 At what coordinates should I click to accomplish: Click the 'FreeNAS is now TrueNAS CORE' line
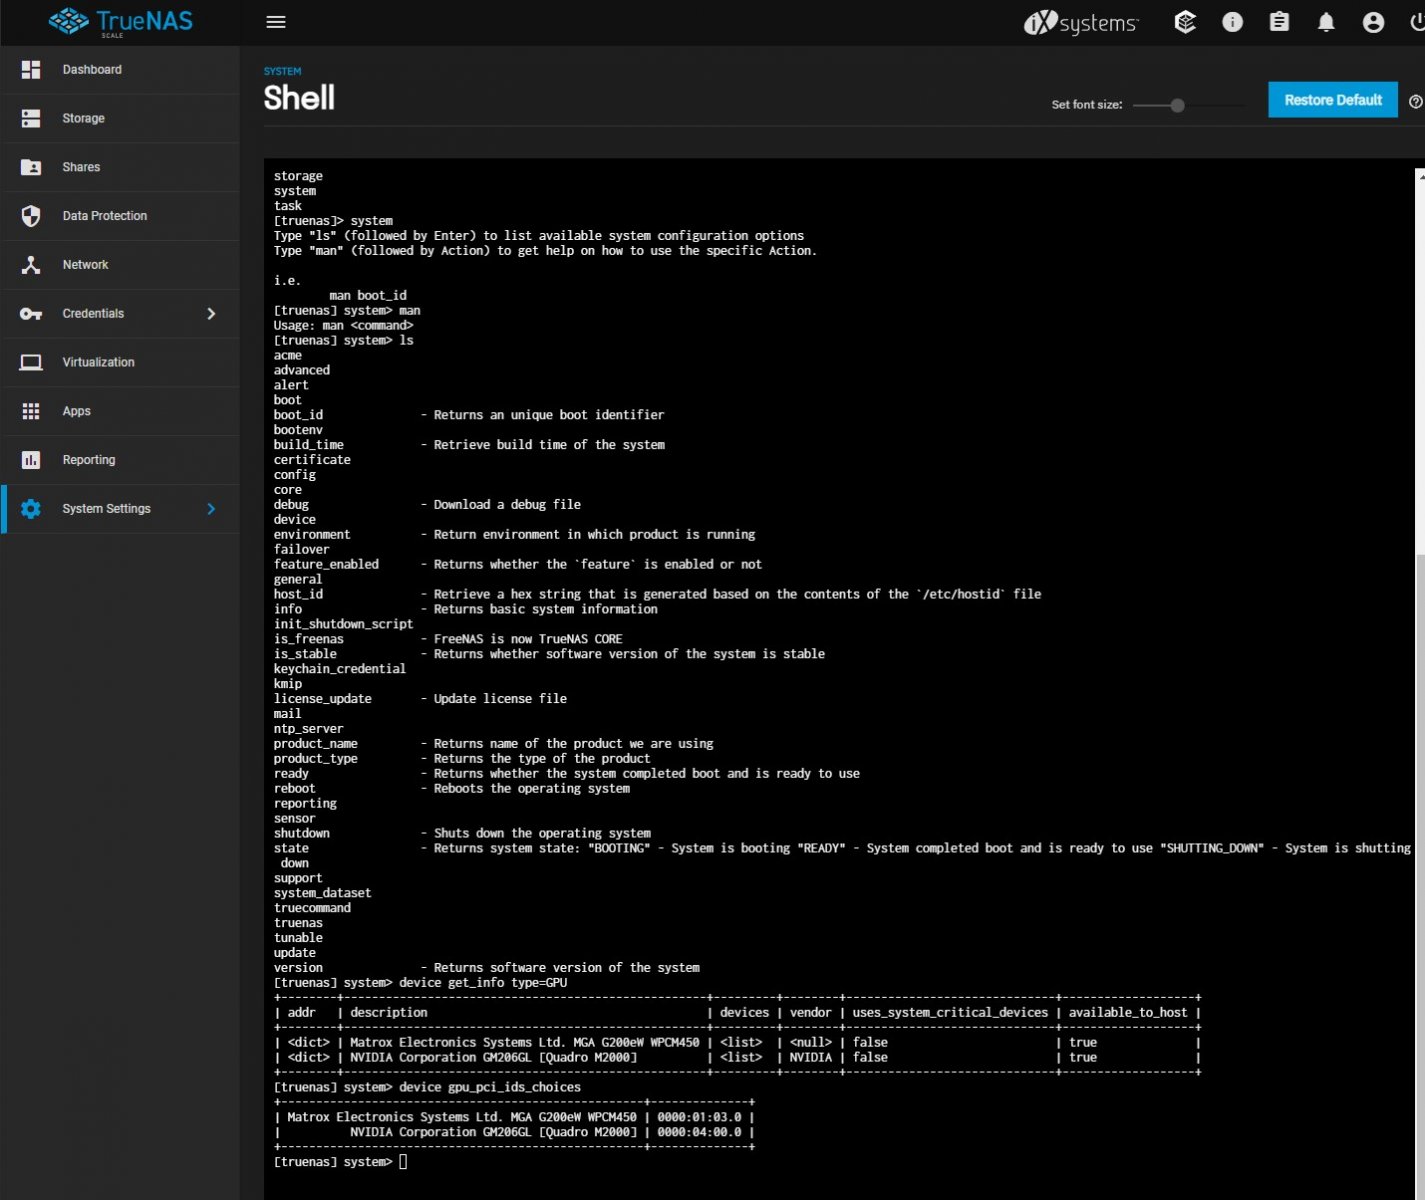[x=528, y=639]
